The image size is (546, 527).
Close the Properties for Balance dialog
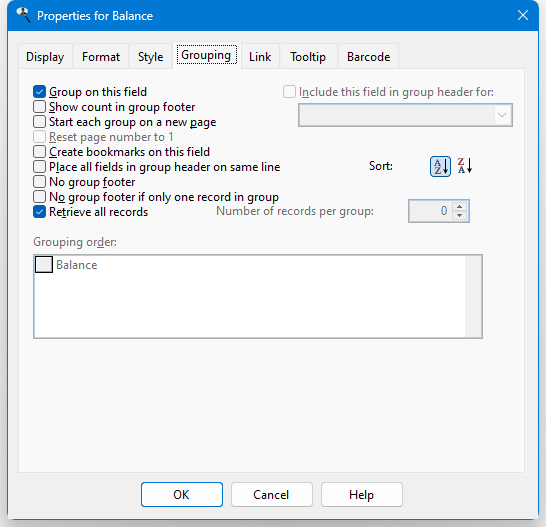tap(523, 15)
